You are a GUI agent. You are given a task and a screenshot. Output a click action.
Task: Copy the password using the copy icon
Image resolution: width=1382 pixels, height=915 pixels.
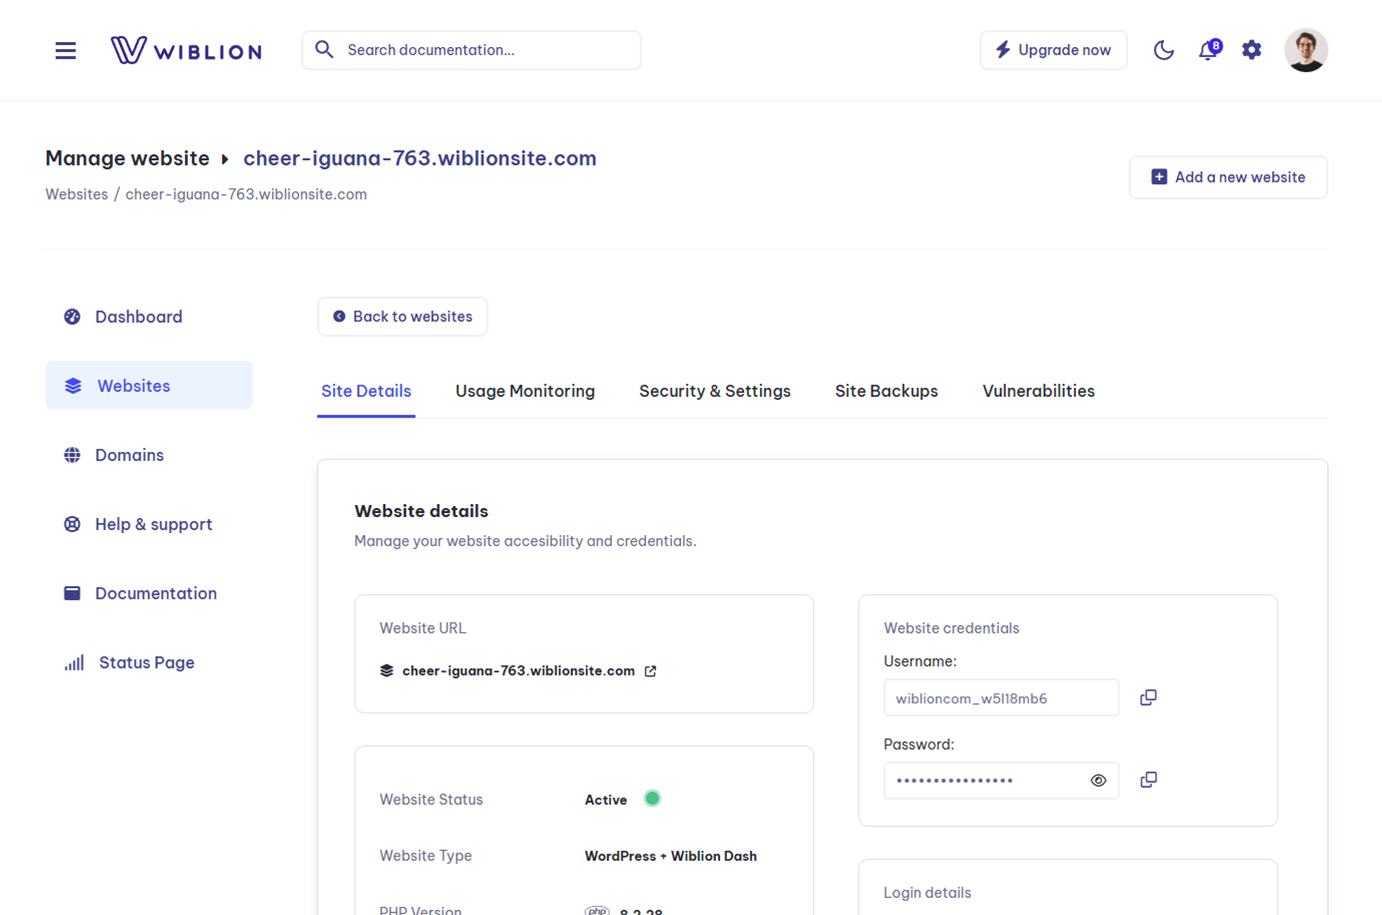tap(1148, 779)
